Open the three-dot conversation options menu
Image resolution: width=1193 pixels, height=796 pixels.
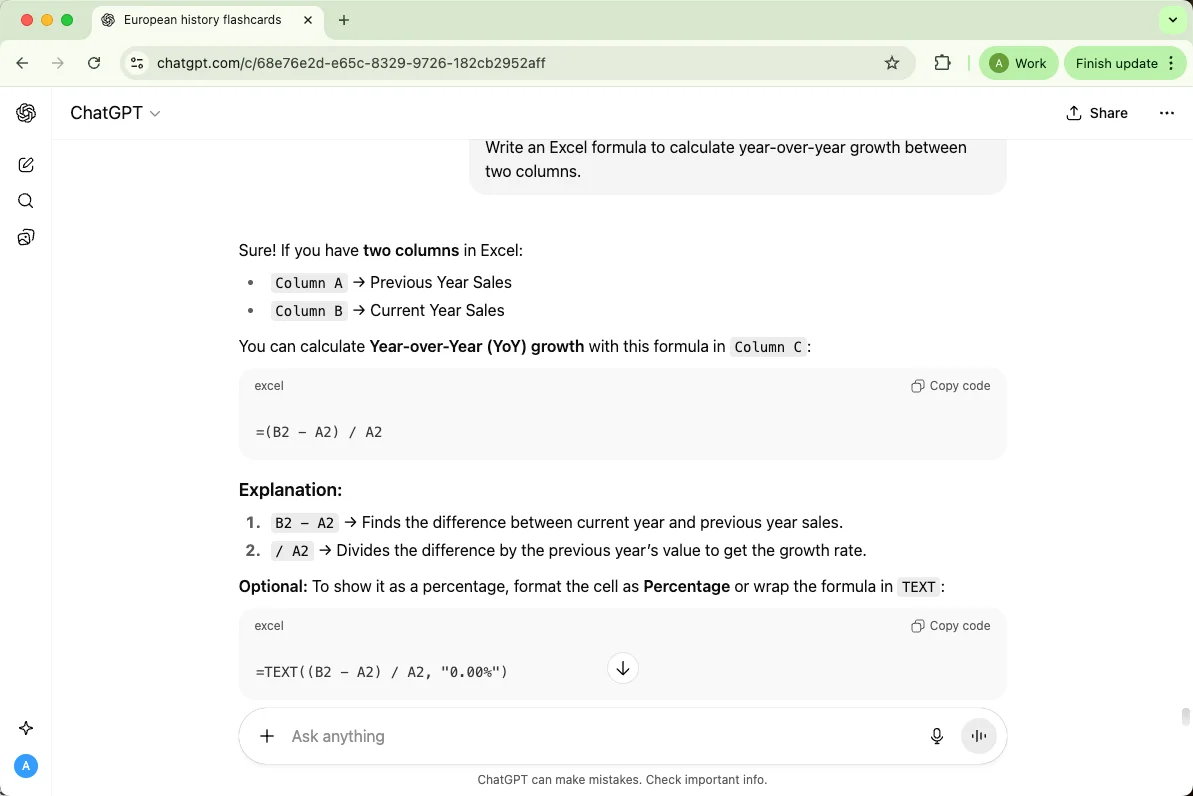point(1166,113)
